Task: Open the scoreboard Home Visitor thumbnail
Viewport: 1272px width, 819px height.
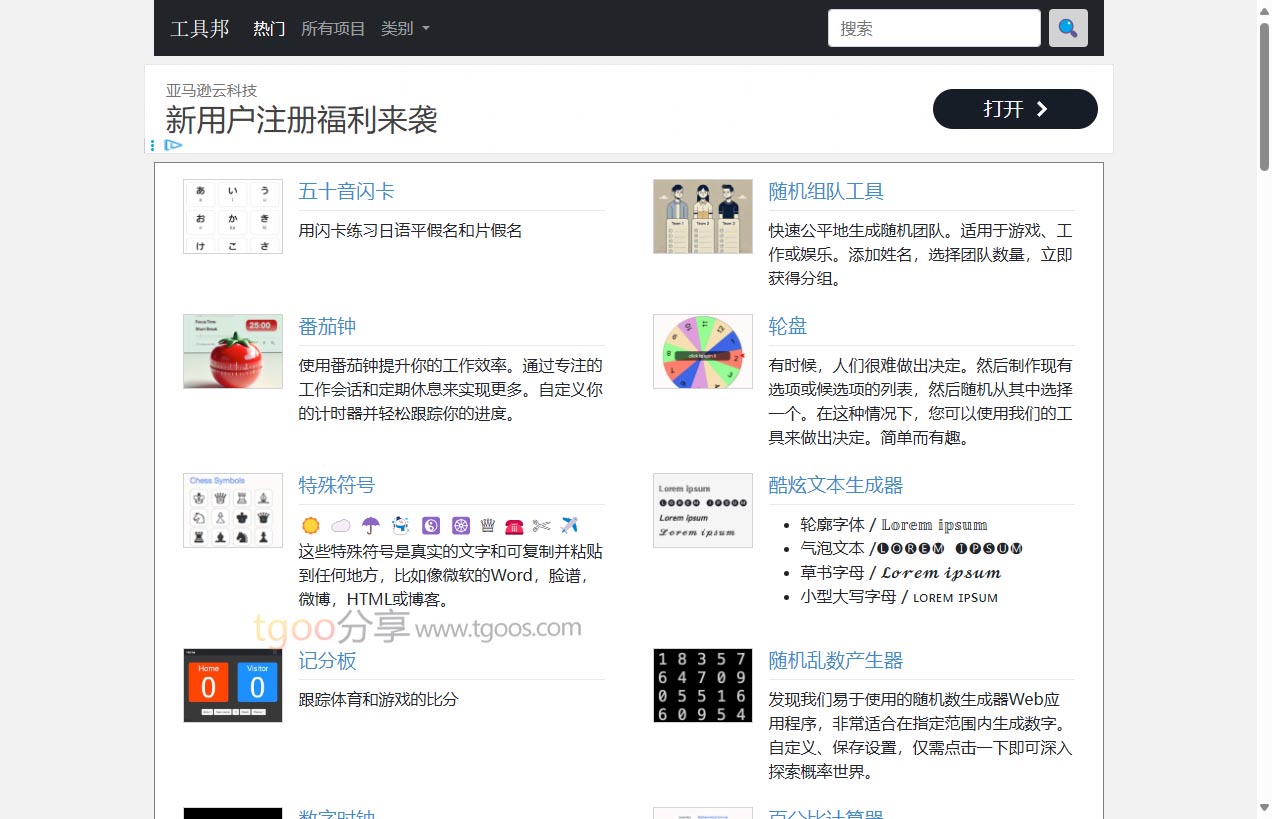Action: click(x=233, y=685)
